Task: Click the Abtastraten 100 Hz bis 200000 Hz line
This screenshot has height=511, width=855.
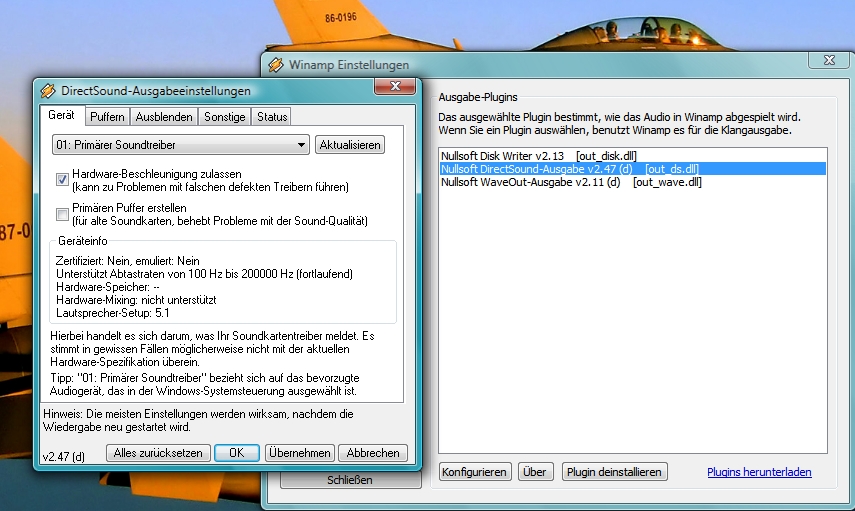Action: pos(204,274)
